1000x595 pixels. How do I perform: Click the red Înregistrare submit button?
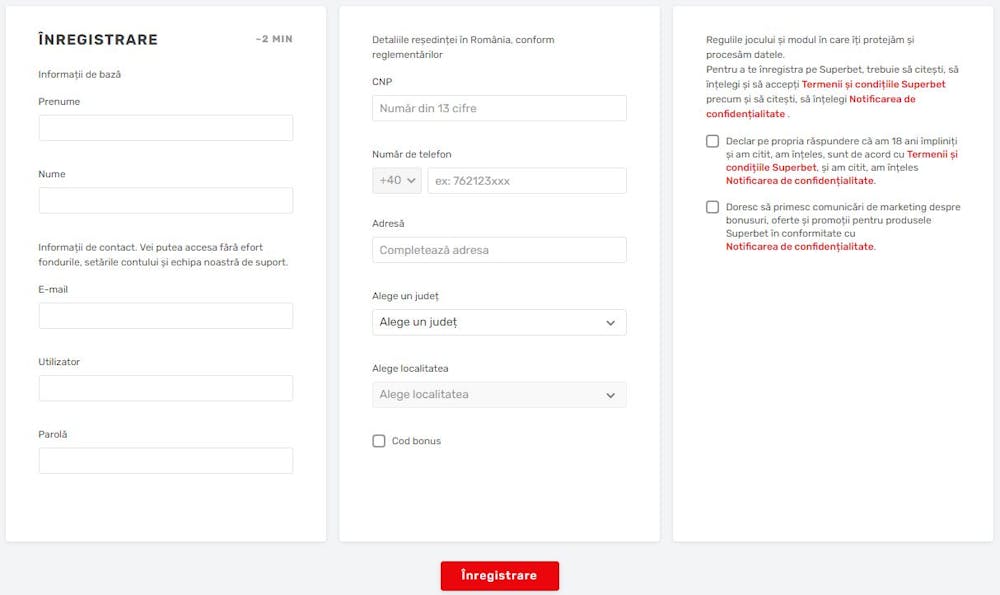[x=499, y=575]
